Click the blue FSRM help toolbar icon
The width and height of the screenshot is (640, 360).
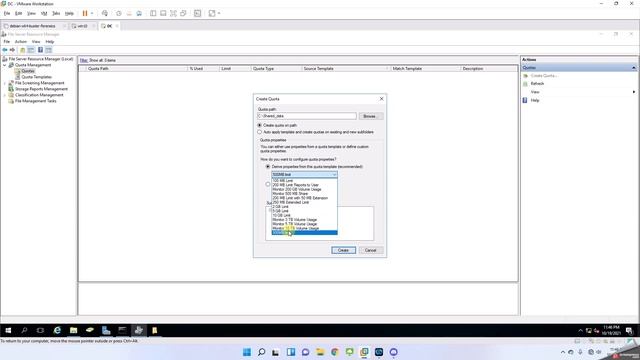click(x=40, y=50)
